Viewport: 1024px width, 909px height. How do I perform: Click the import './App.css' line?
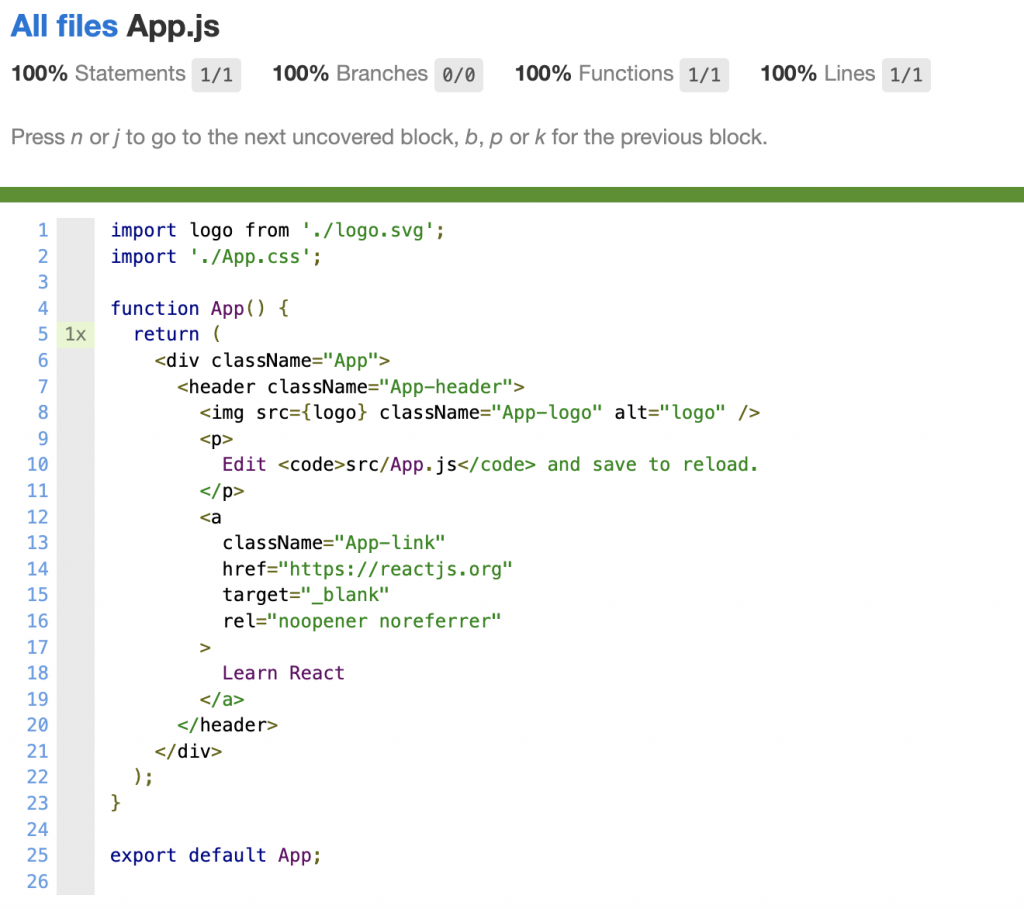[x=216, y=257]
